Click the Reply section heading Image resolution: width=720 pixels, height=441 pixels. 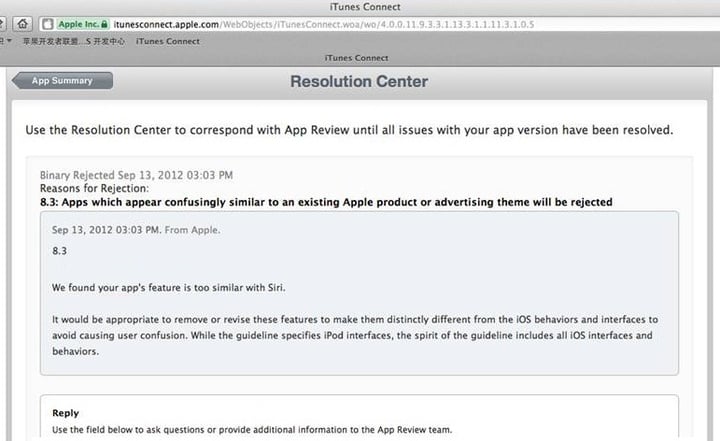click(x=66, y=413)
